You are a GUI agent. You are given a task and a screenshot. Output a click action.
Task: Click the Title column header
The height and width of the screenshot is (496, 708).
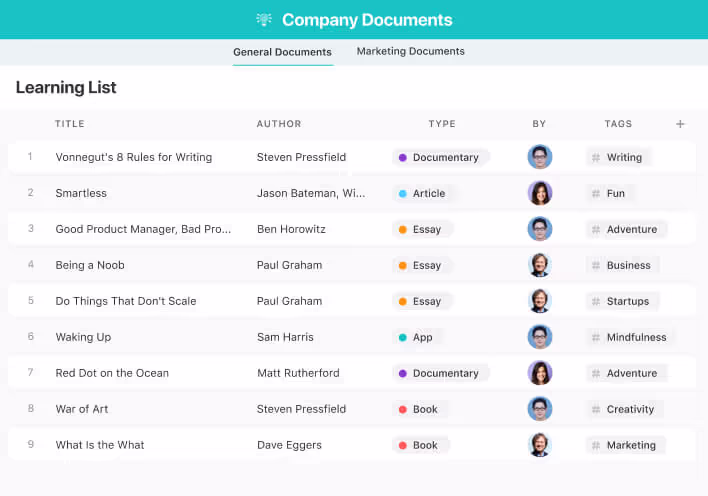70,124
